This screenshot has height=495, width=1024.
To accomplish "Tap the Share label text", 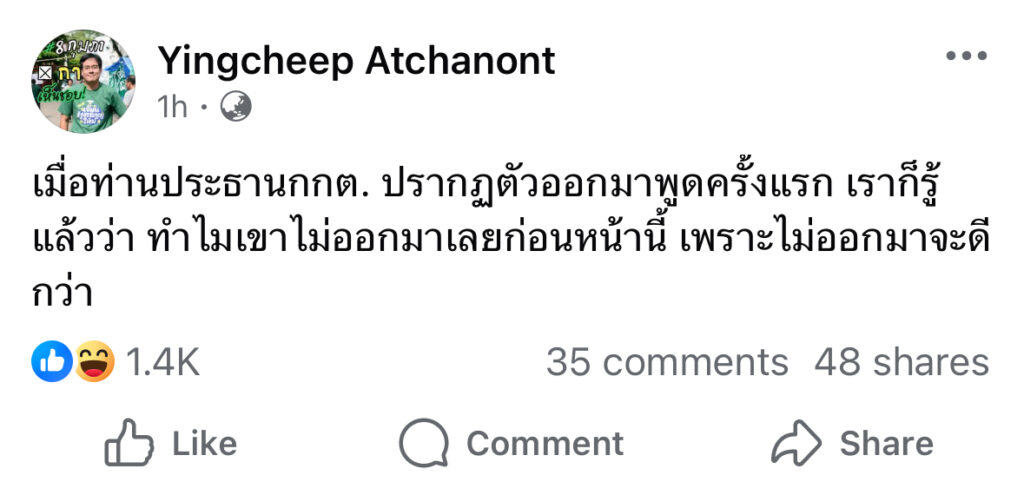I will [x=886, y=443].
